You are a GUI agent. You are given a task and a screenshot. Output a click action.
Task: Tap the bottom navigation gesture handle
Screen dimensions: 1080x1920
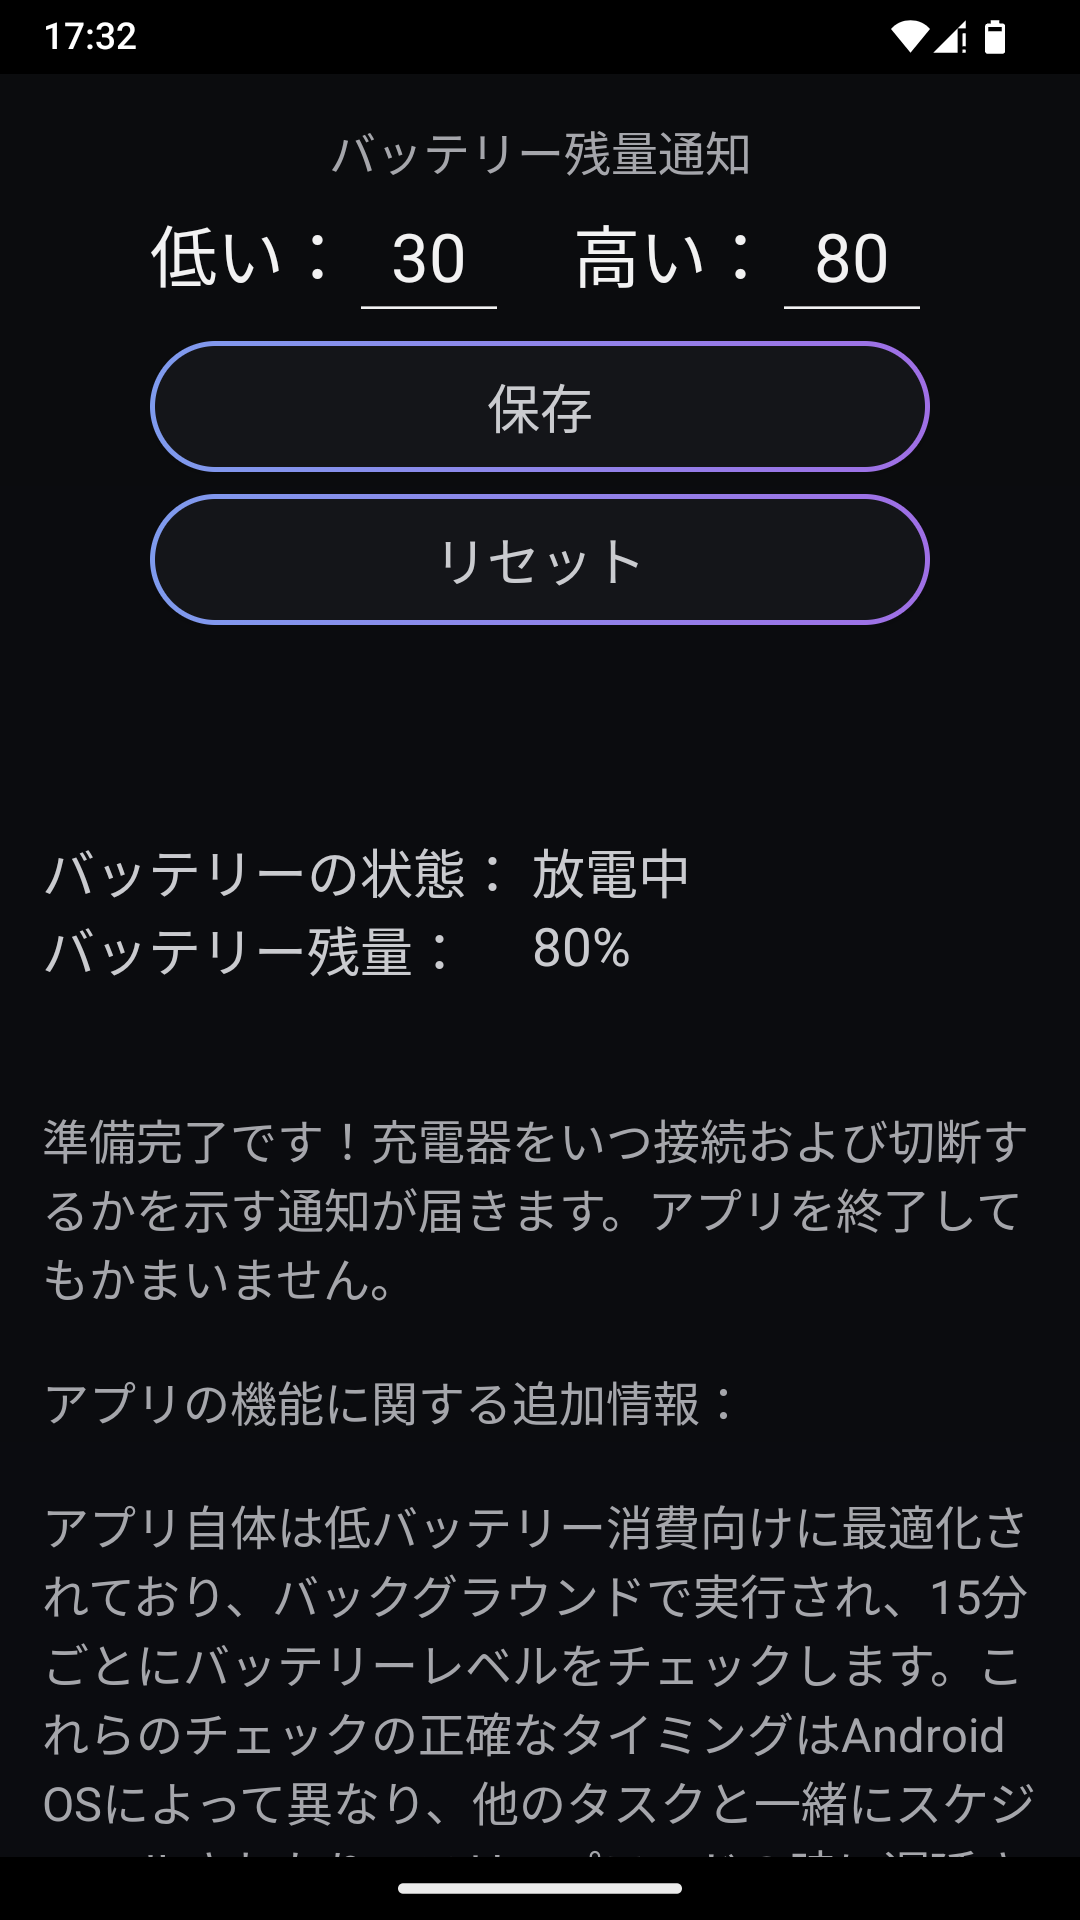540,1888
